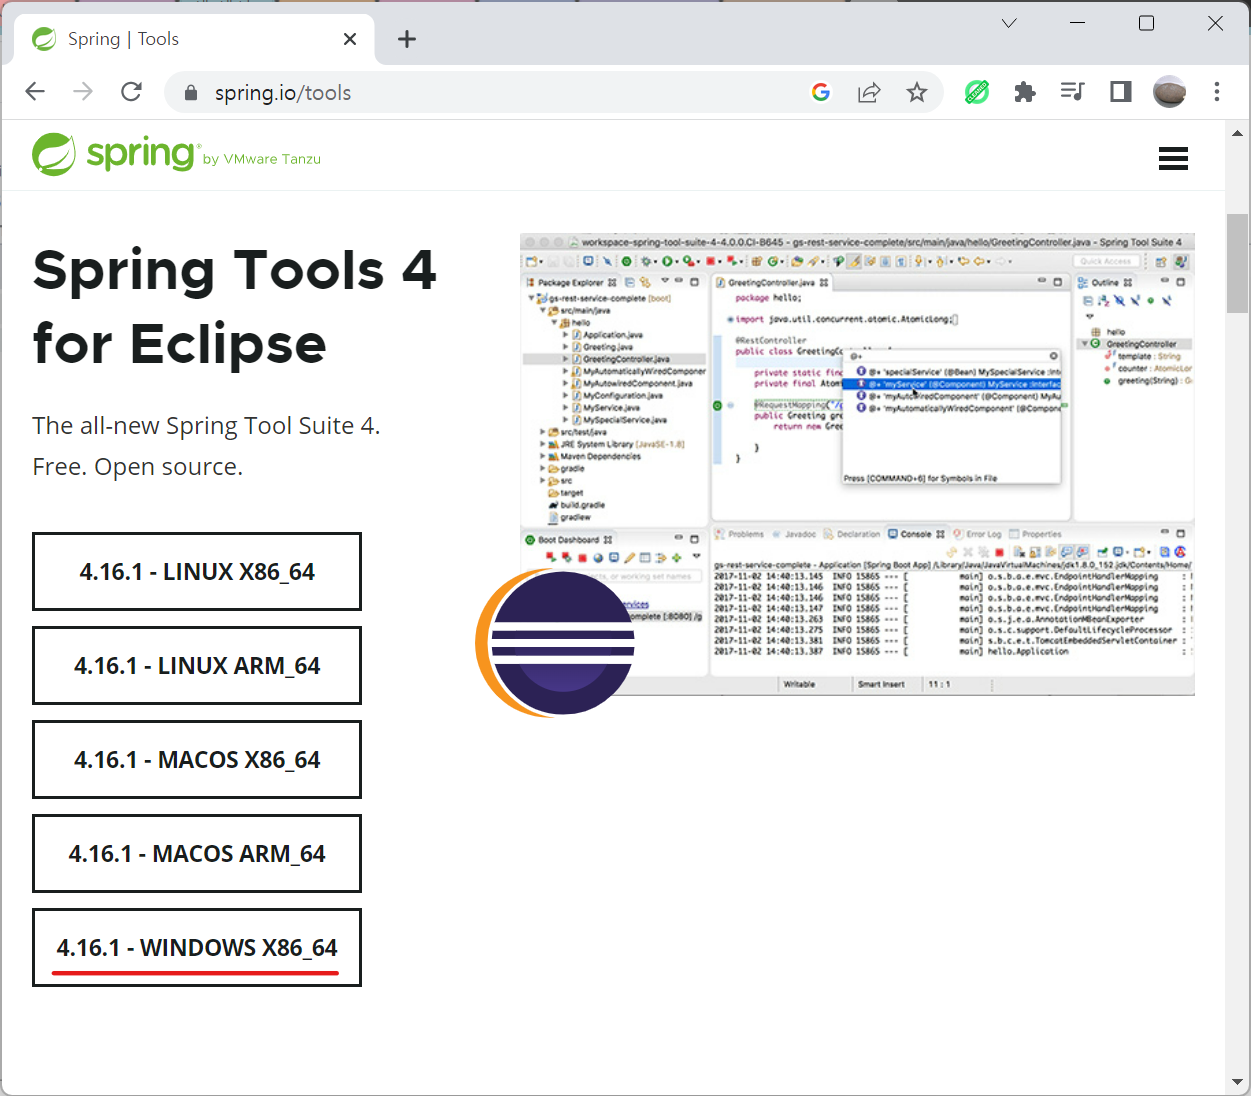Viewport: 1251px width, 1096px height.
Task: Open the Extensions puzzle icon
Action: coord(1025,92)
